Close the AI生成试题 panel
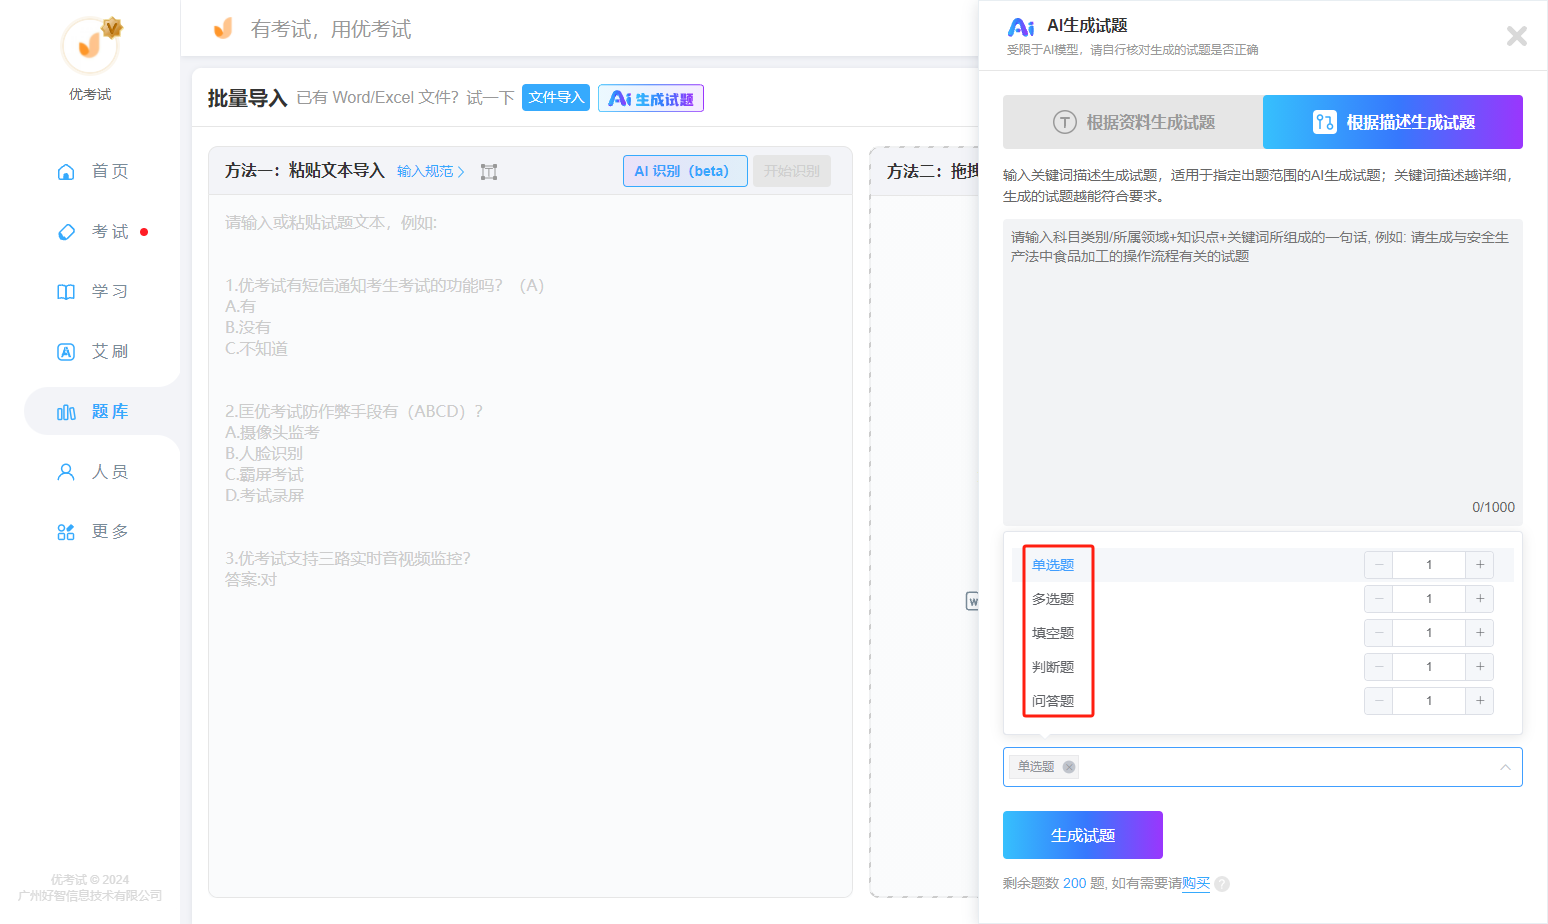 tap(1517, 36)
